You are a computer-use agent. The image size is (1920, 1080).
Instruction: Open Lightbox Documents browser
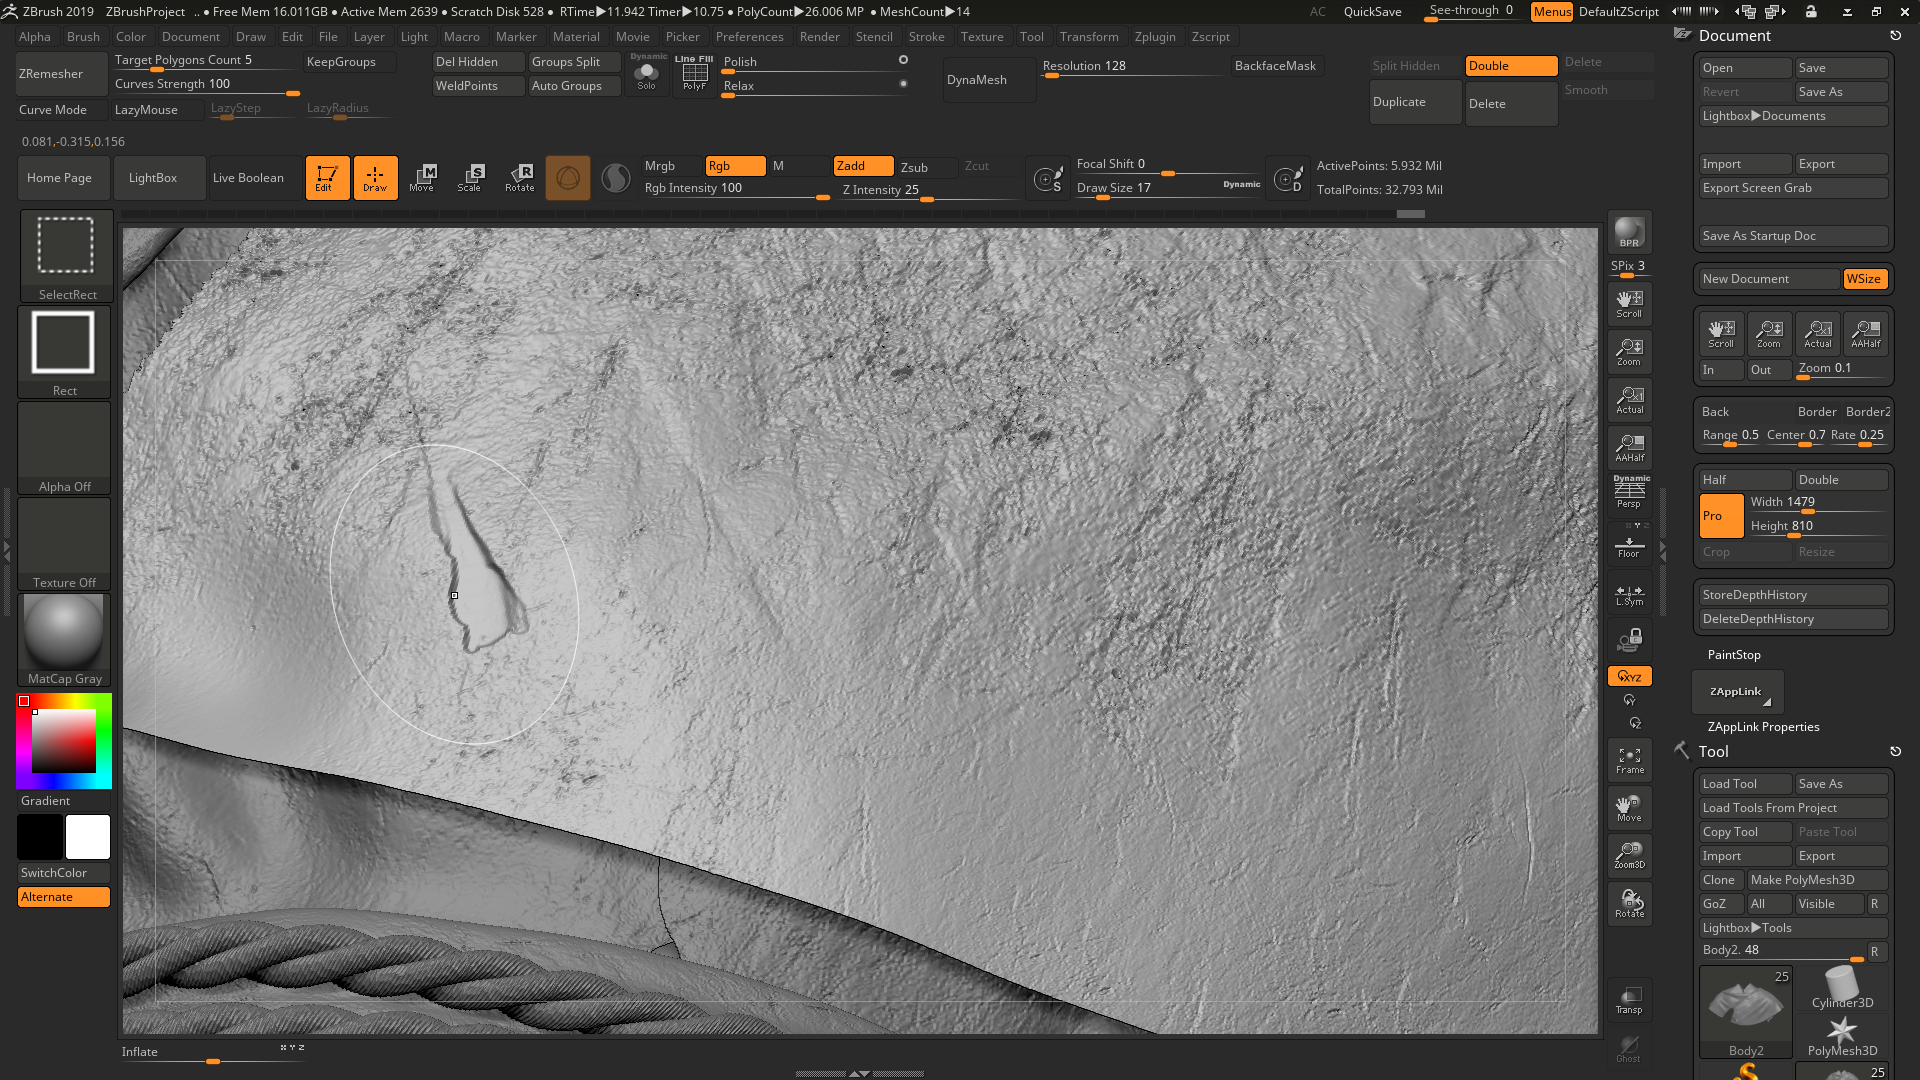pos(1793,116)
